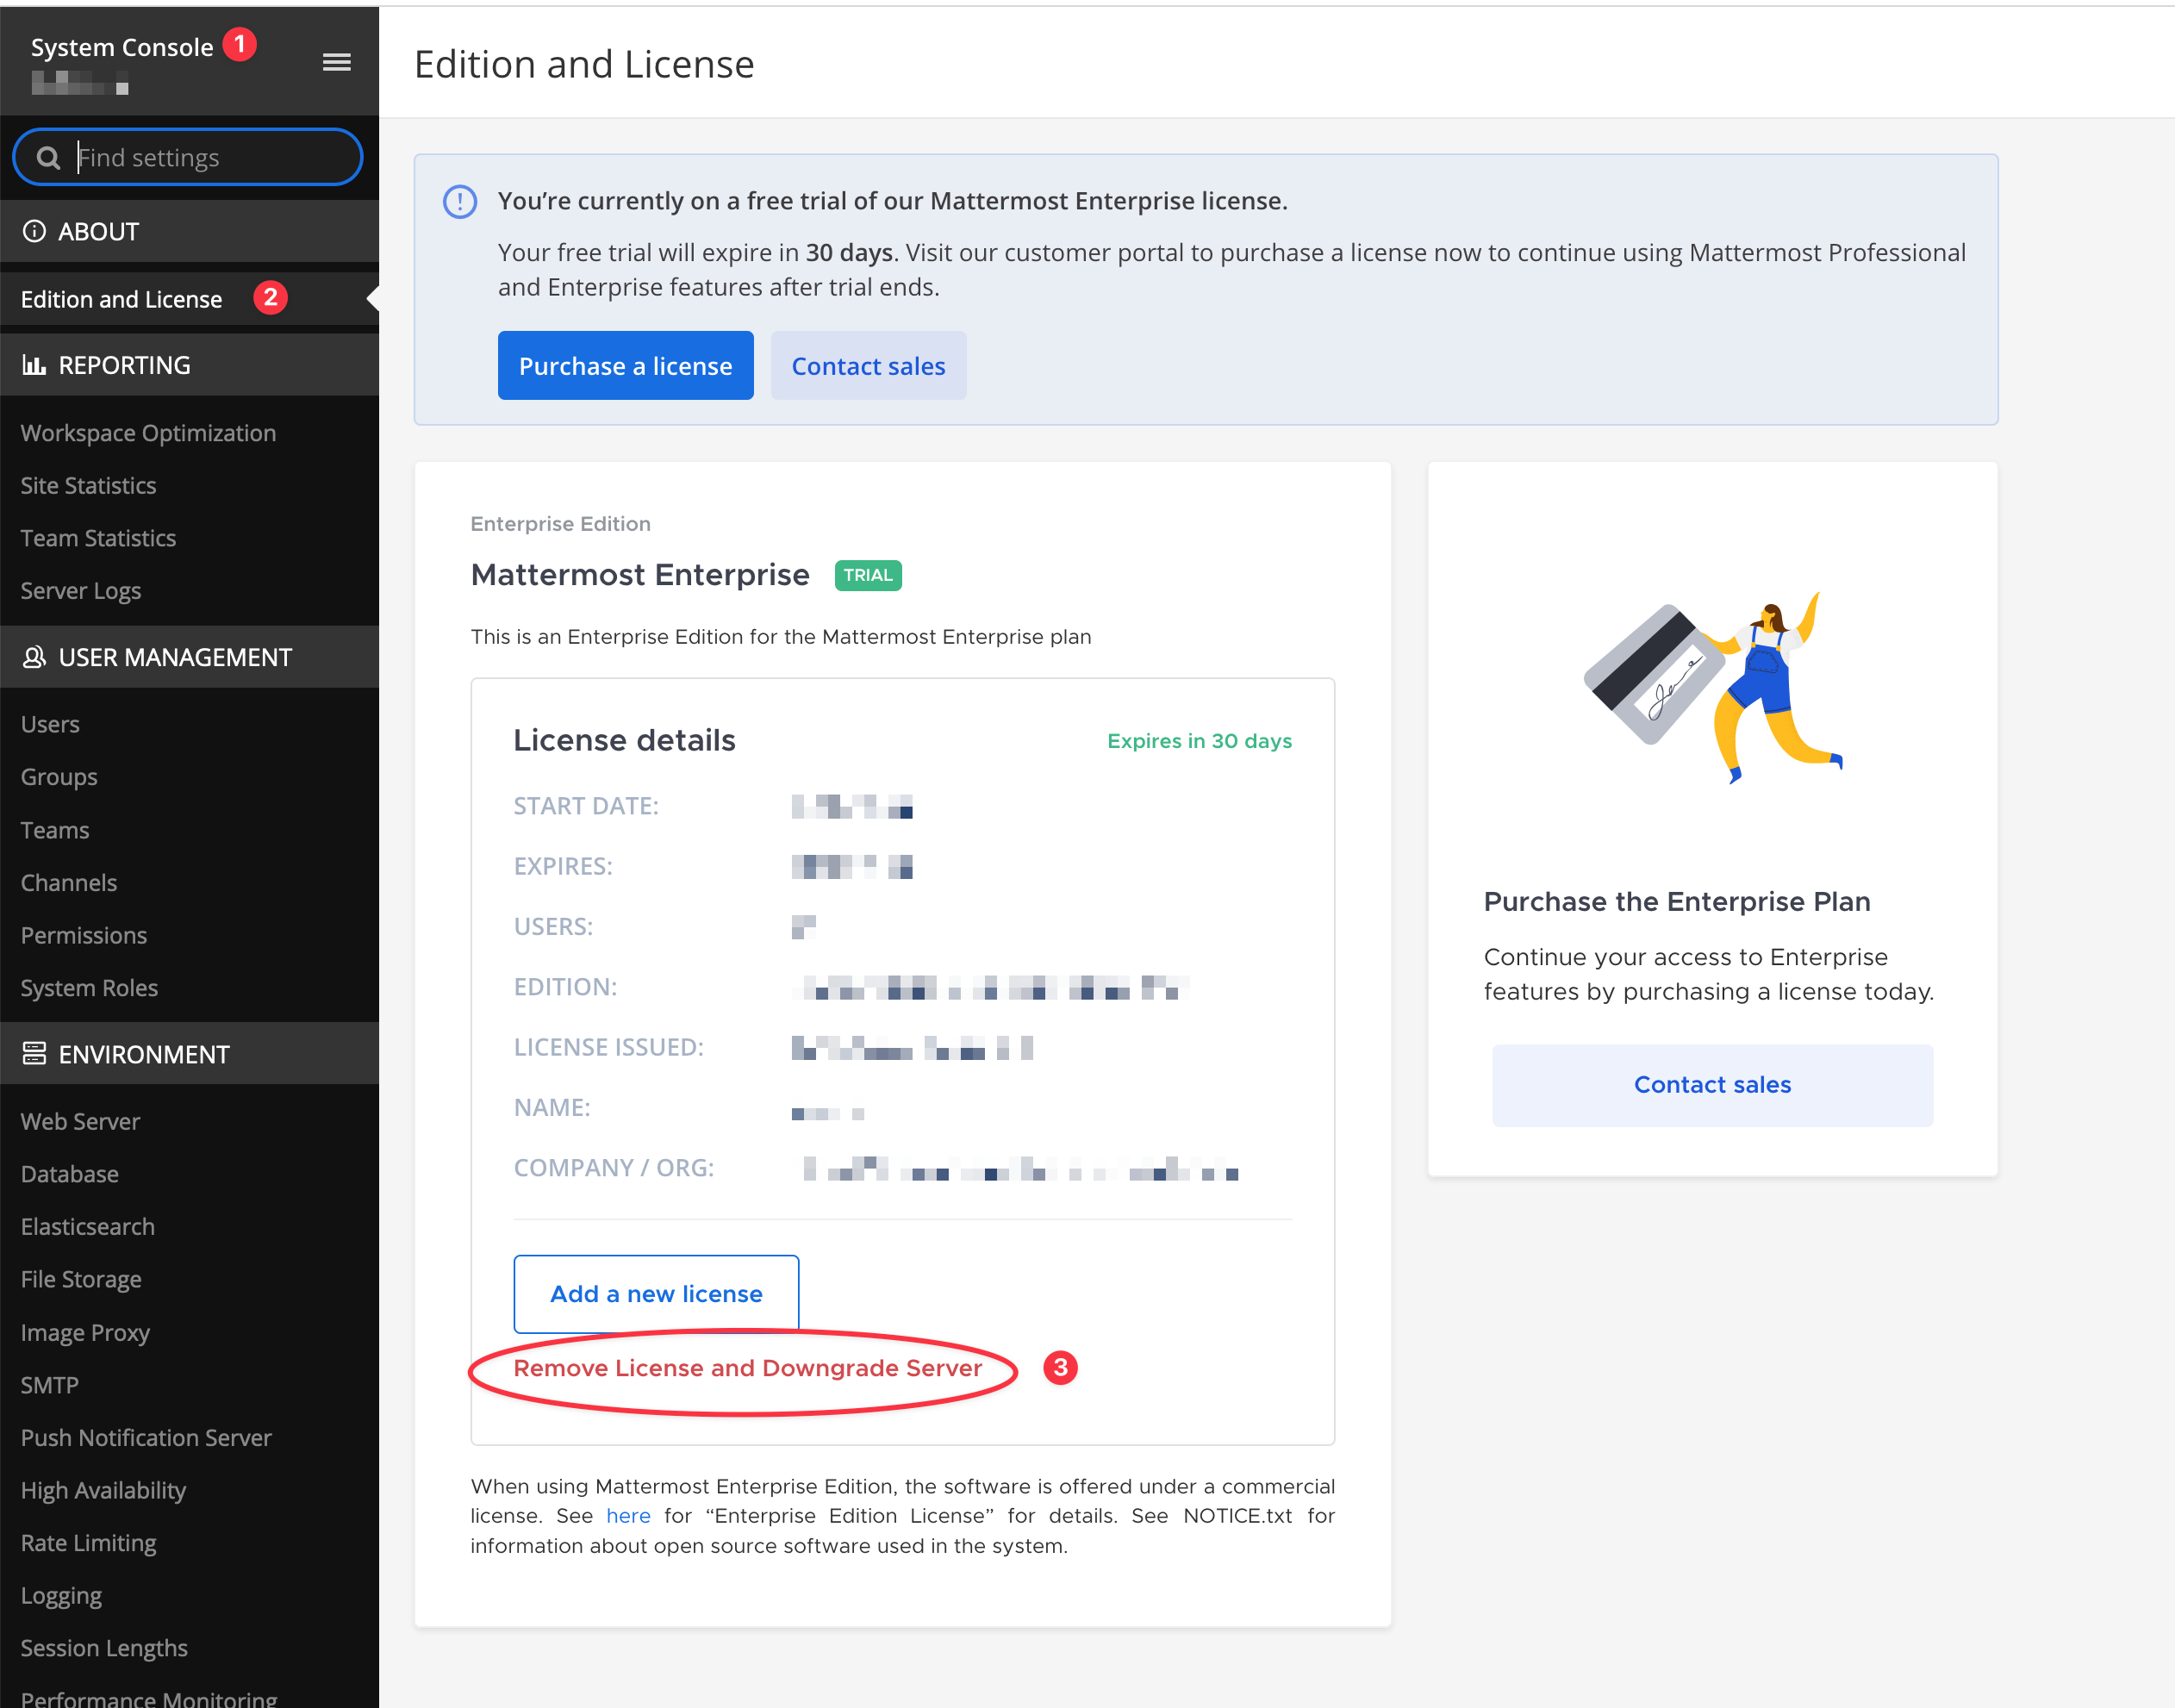The width and height of the screenshot is (2175, 1708).
Task: Click the Reporting bar chart icon
Action: pos(34,365)
